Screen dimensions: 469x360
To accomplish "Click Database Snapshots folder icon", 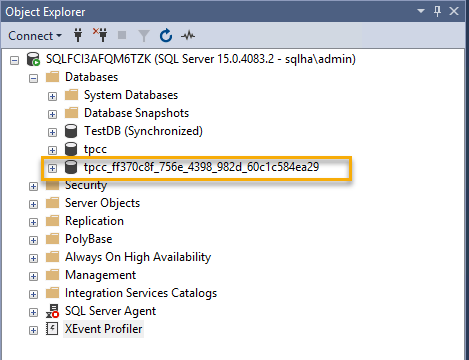I will pos(71,113).
